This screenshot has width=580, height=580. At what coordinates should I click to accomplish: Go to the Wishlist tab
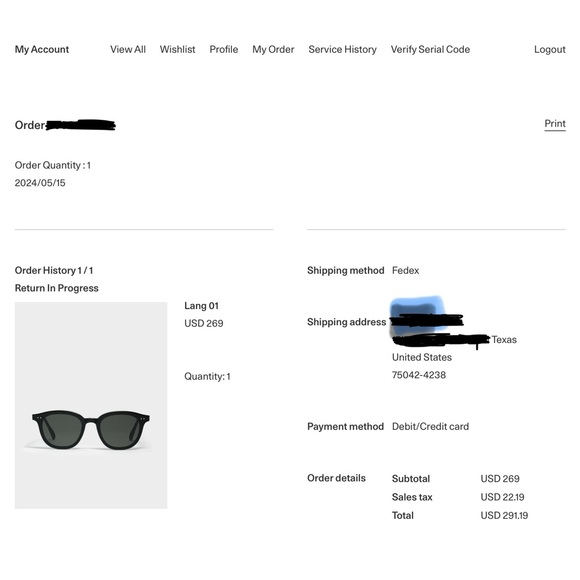[178, 50]
